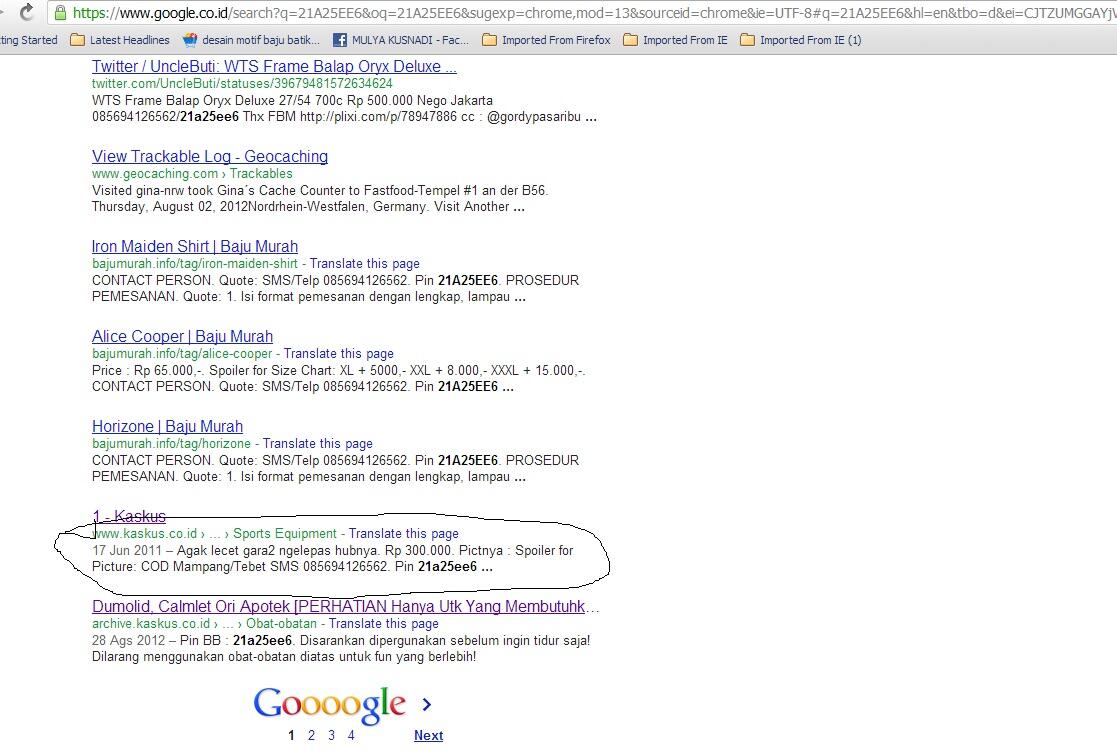Open Iron Maiden Shirt Baju Murah link
Viewport: 1117px width, 754px height.
coord(194,247)
